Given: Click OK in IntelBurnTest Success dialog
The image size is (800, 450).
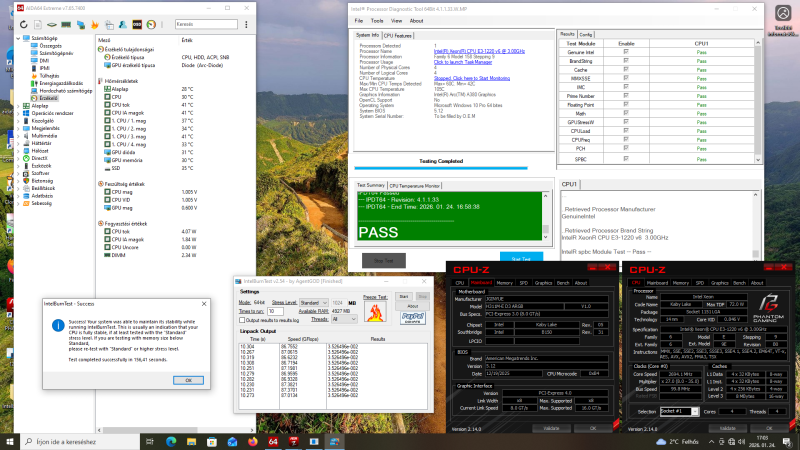Looking at the screenshot, I should [x=188, y=380].
